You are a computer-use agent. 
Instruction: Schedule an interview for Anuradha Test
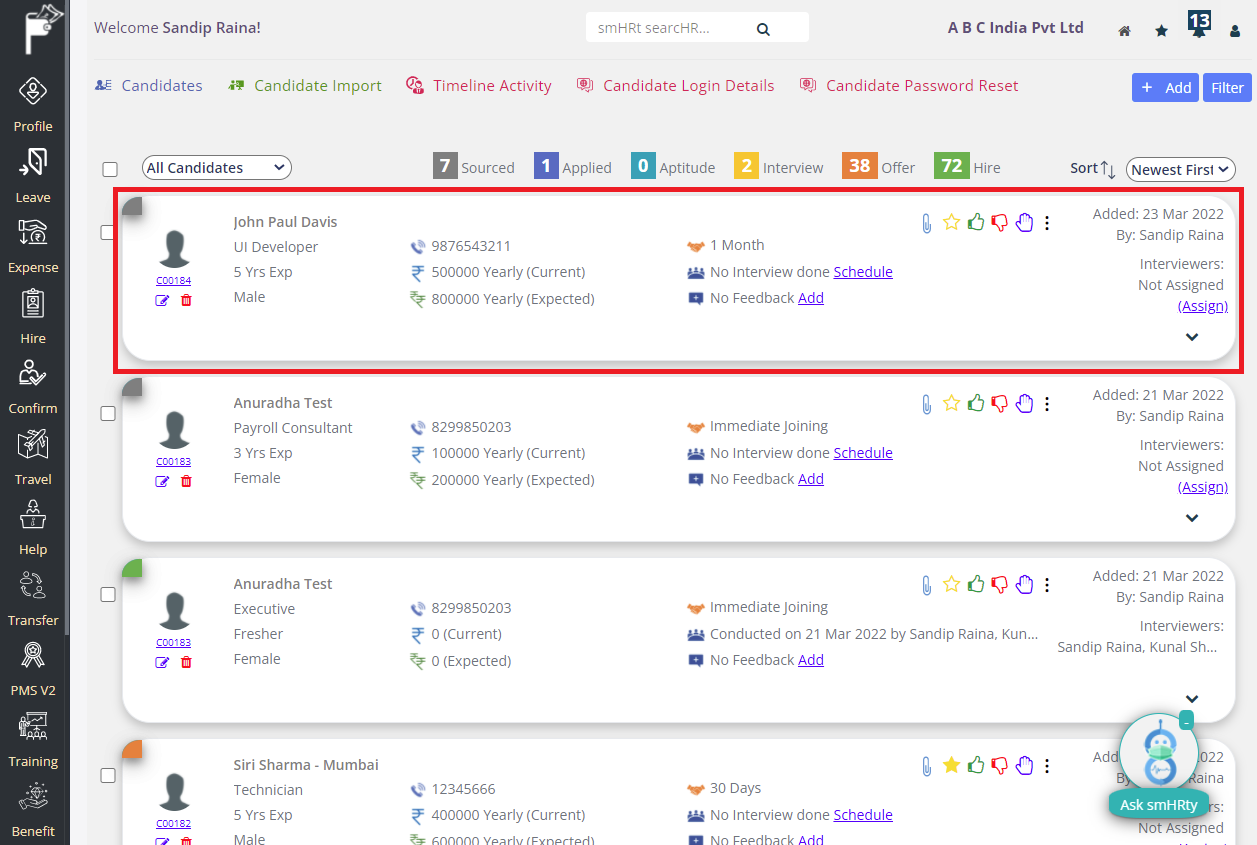[x=862, y=452]
